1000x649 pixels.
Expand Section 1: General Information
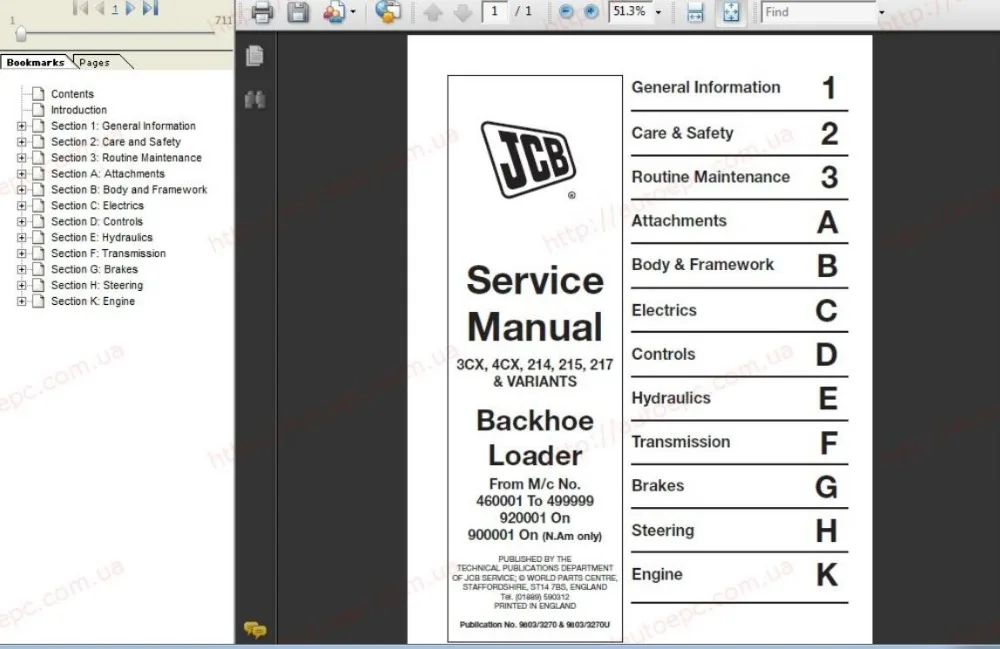[x=22, y=126]
